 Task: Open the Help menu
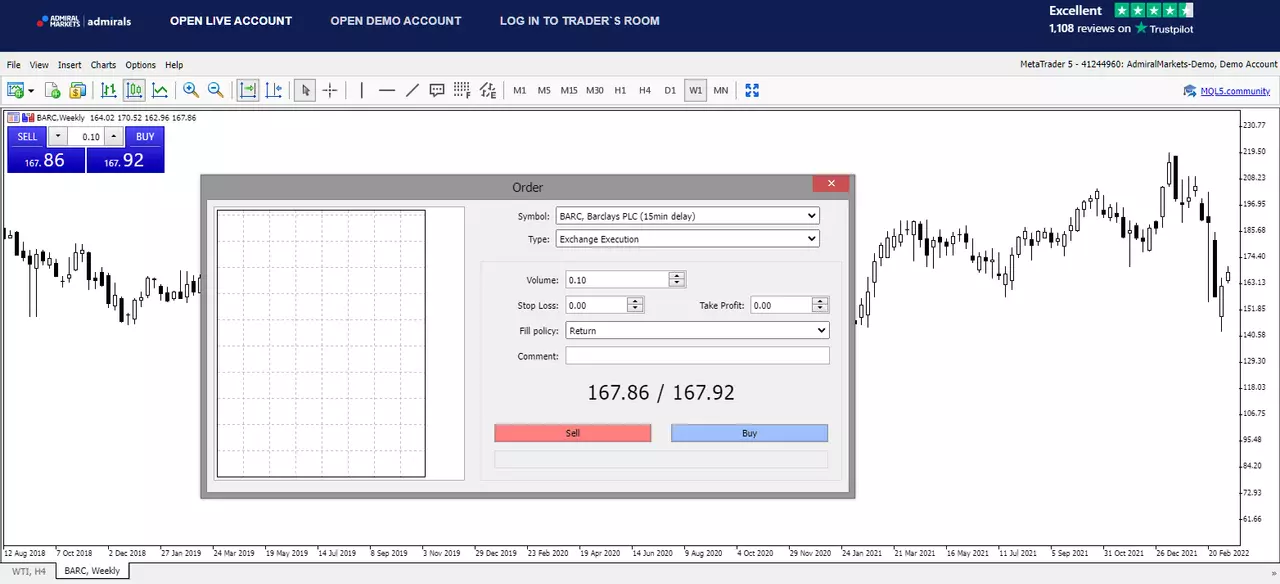pos(174,65)
